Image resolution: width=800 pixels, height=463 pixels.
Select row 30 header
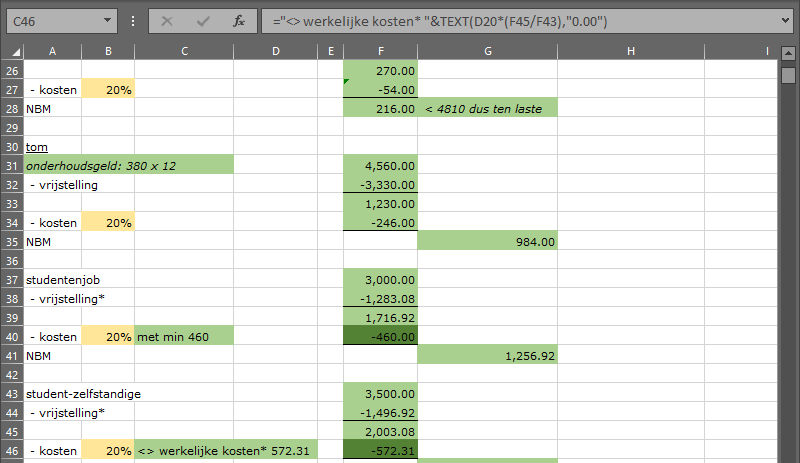tap(12, 147)
